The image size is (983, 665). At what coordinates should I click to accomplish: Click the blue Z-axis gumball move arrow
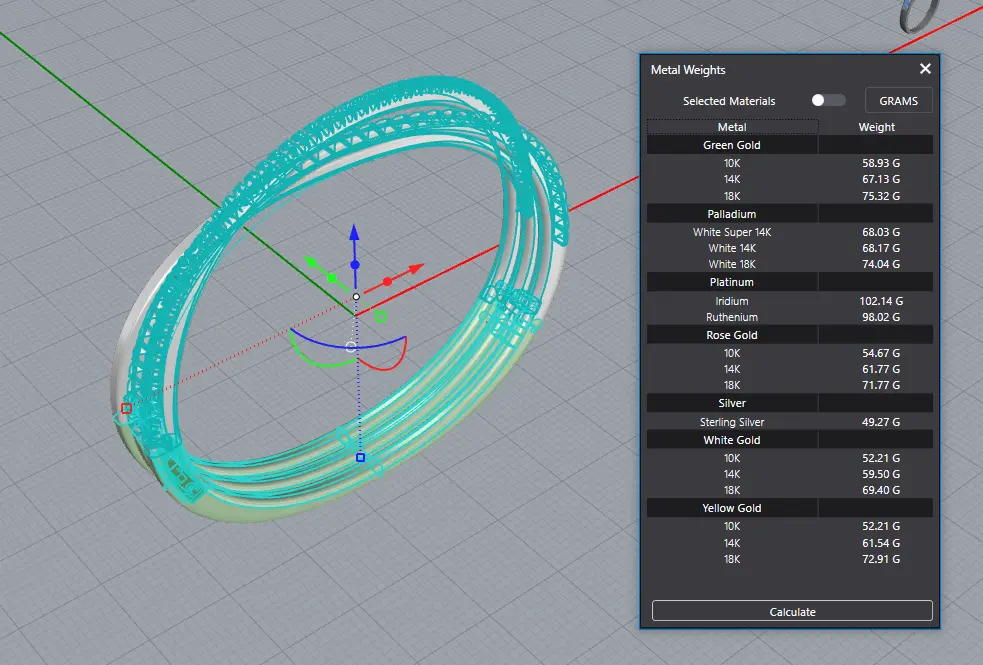pos(353,234)
